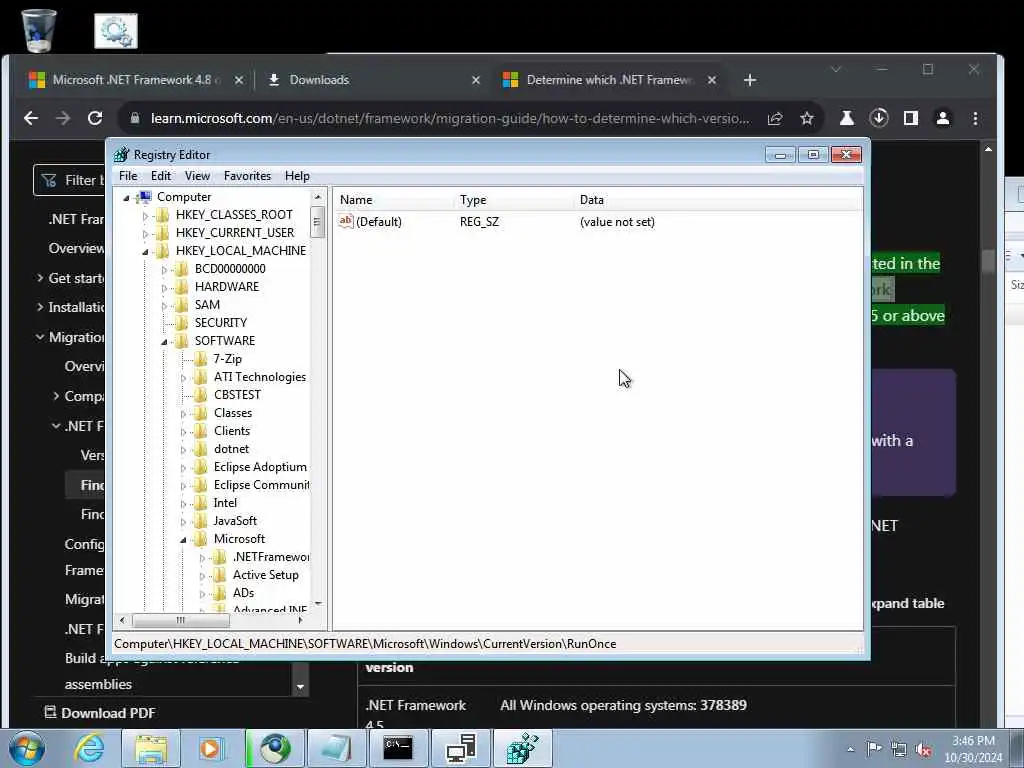Collapse the Microsoft key arrow
This screenshot has height=768, width=1024.
tap(183, 539)
